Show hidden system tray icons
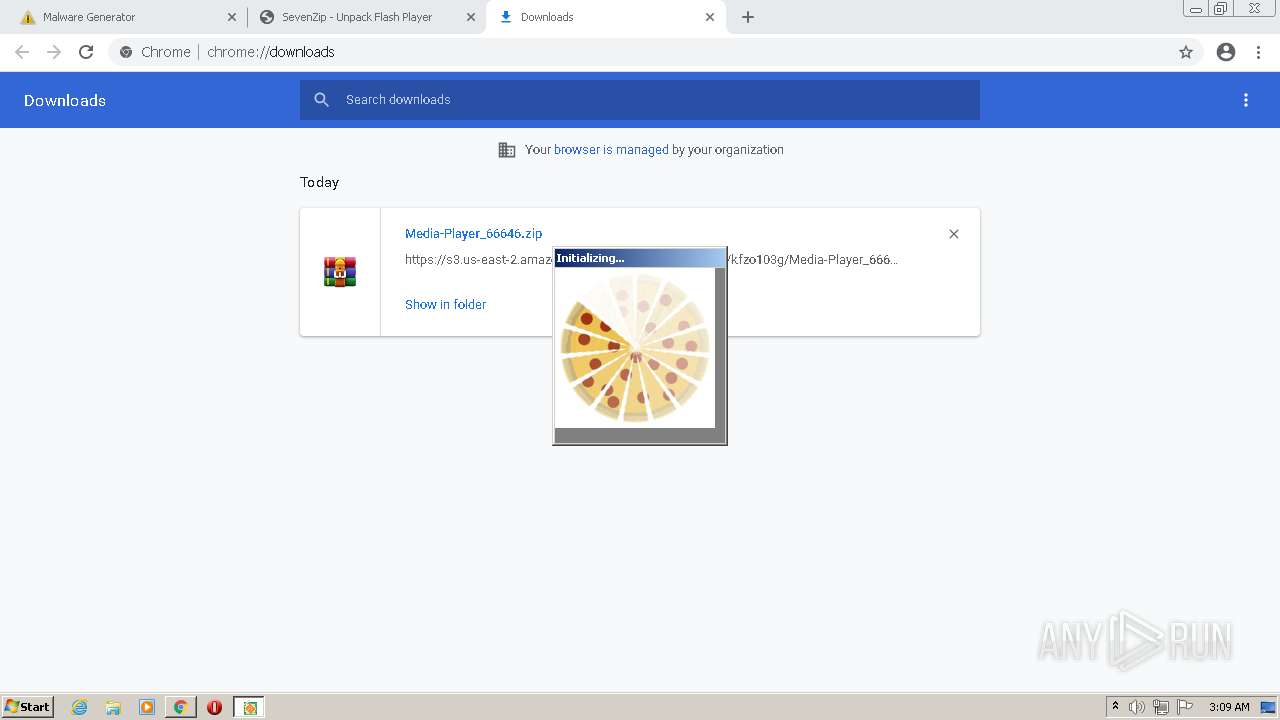This screenshot has width=1280, height=720. click(1115, 707)
